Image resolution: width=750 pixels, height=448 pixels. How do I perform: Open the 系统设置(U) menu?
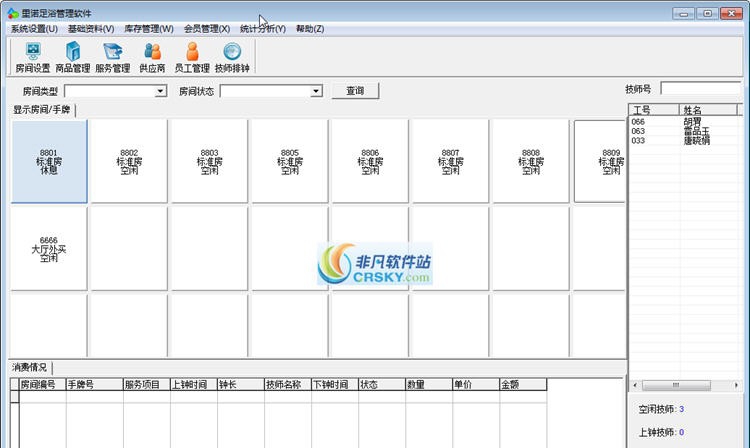pyautogui.click(x=34, y=29)
